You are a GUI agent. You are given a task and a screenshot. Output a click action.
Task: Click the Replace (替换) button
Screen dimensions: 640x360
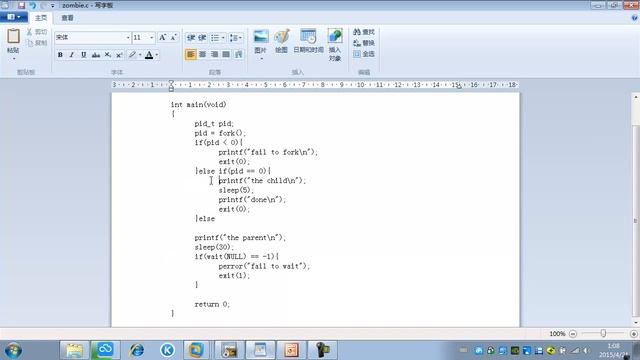(x=364, y=43)
